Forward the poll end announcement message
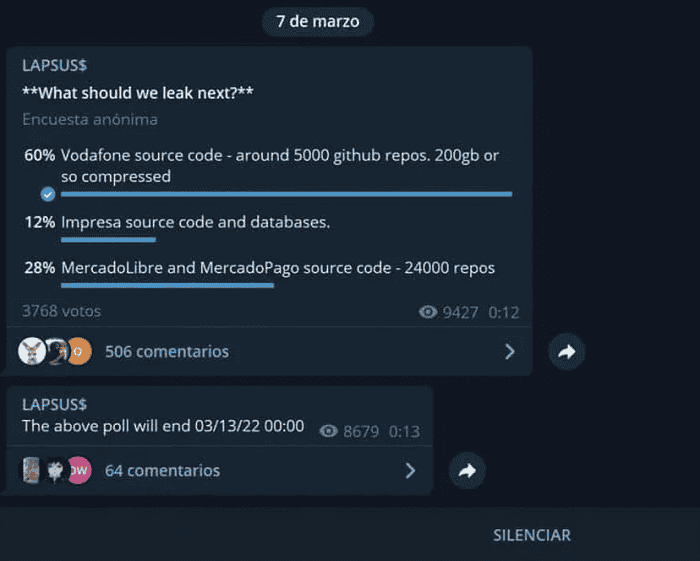 [467, 470]
